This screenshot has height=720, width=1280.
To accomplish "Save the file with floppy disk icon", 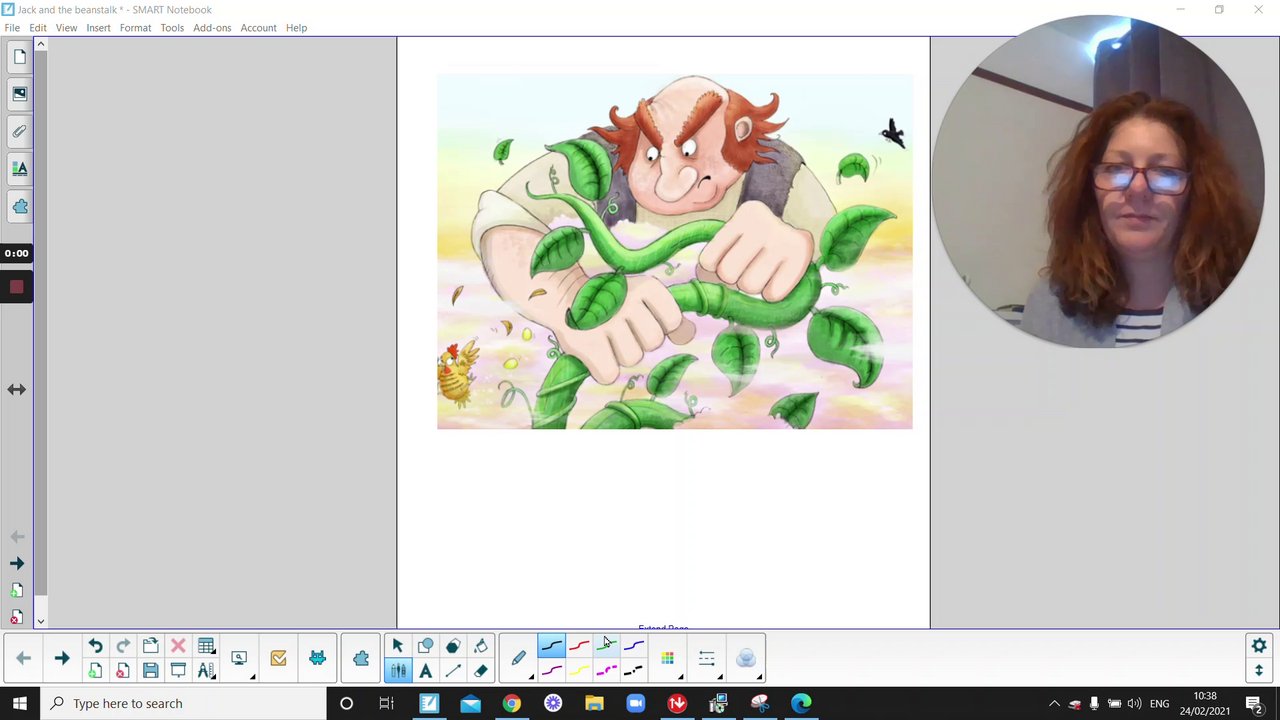I will pyautogui.click(x=150, y=671).
